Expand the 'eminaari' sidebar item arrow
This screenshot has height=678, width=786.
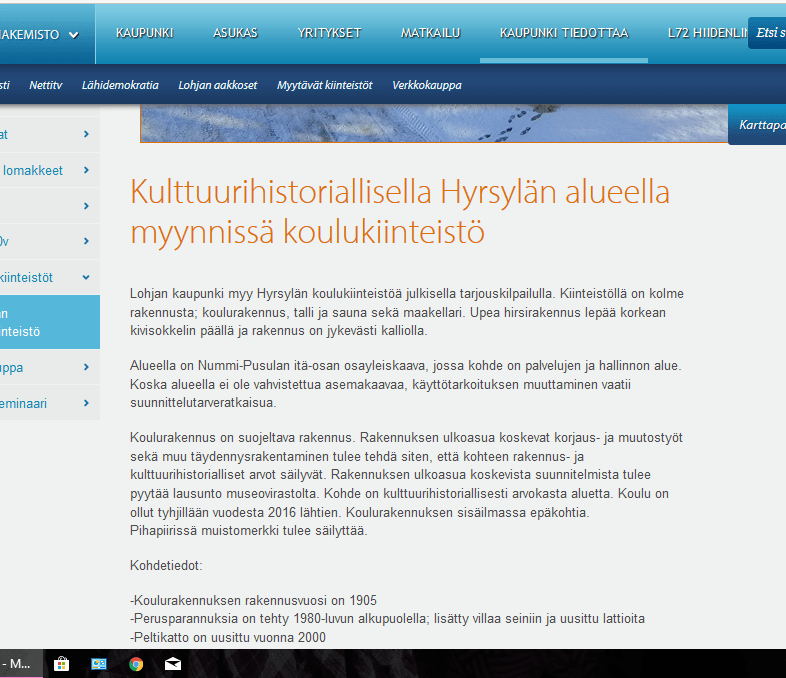(x=87, y=403)
